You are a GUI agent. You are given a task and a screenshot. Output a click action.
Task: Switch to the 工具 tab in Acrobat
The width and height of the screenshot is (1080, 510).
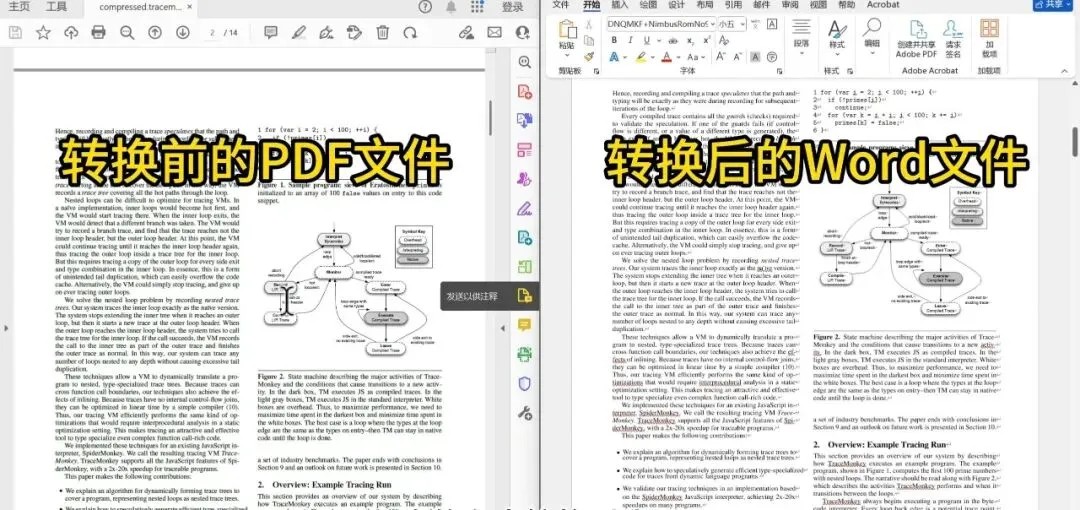tap(56, 7)
